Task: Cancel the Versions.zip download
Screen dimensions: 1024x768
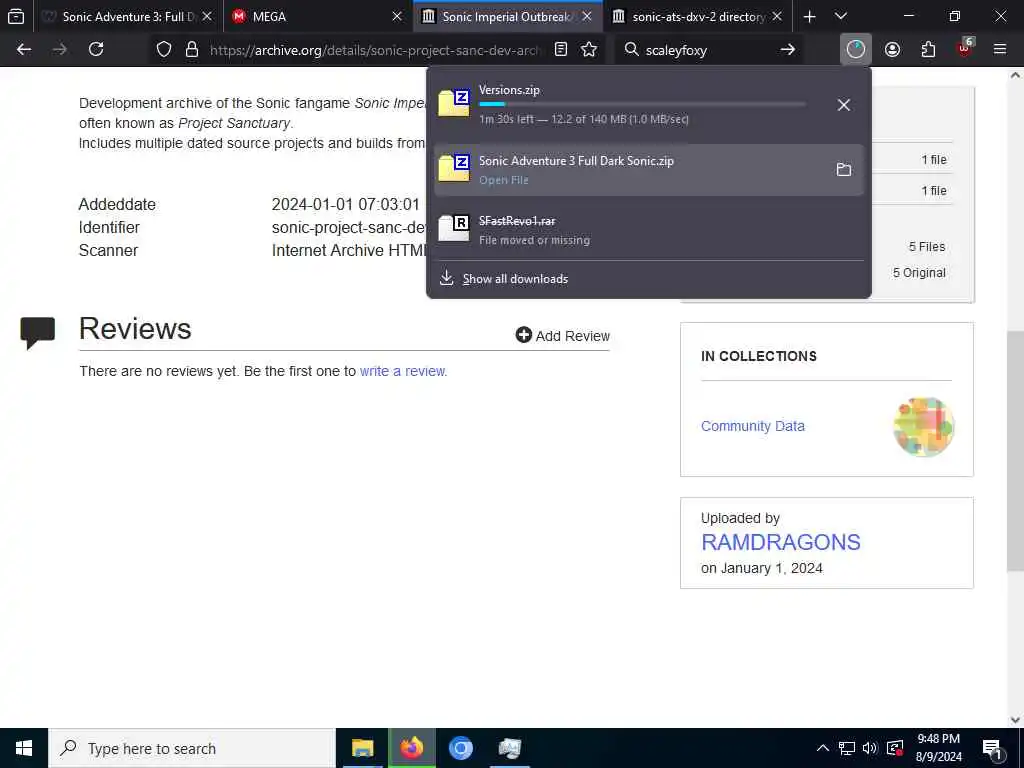Action: click(x=844, y=104)
